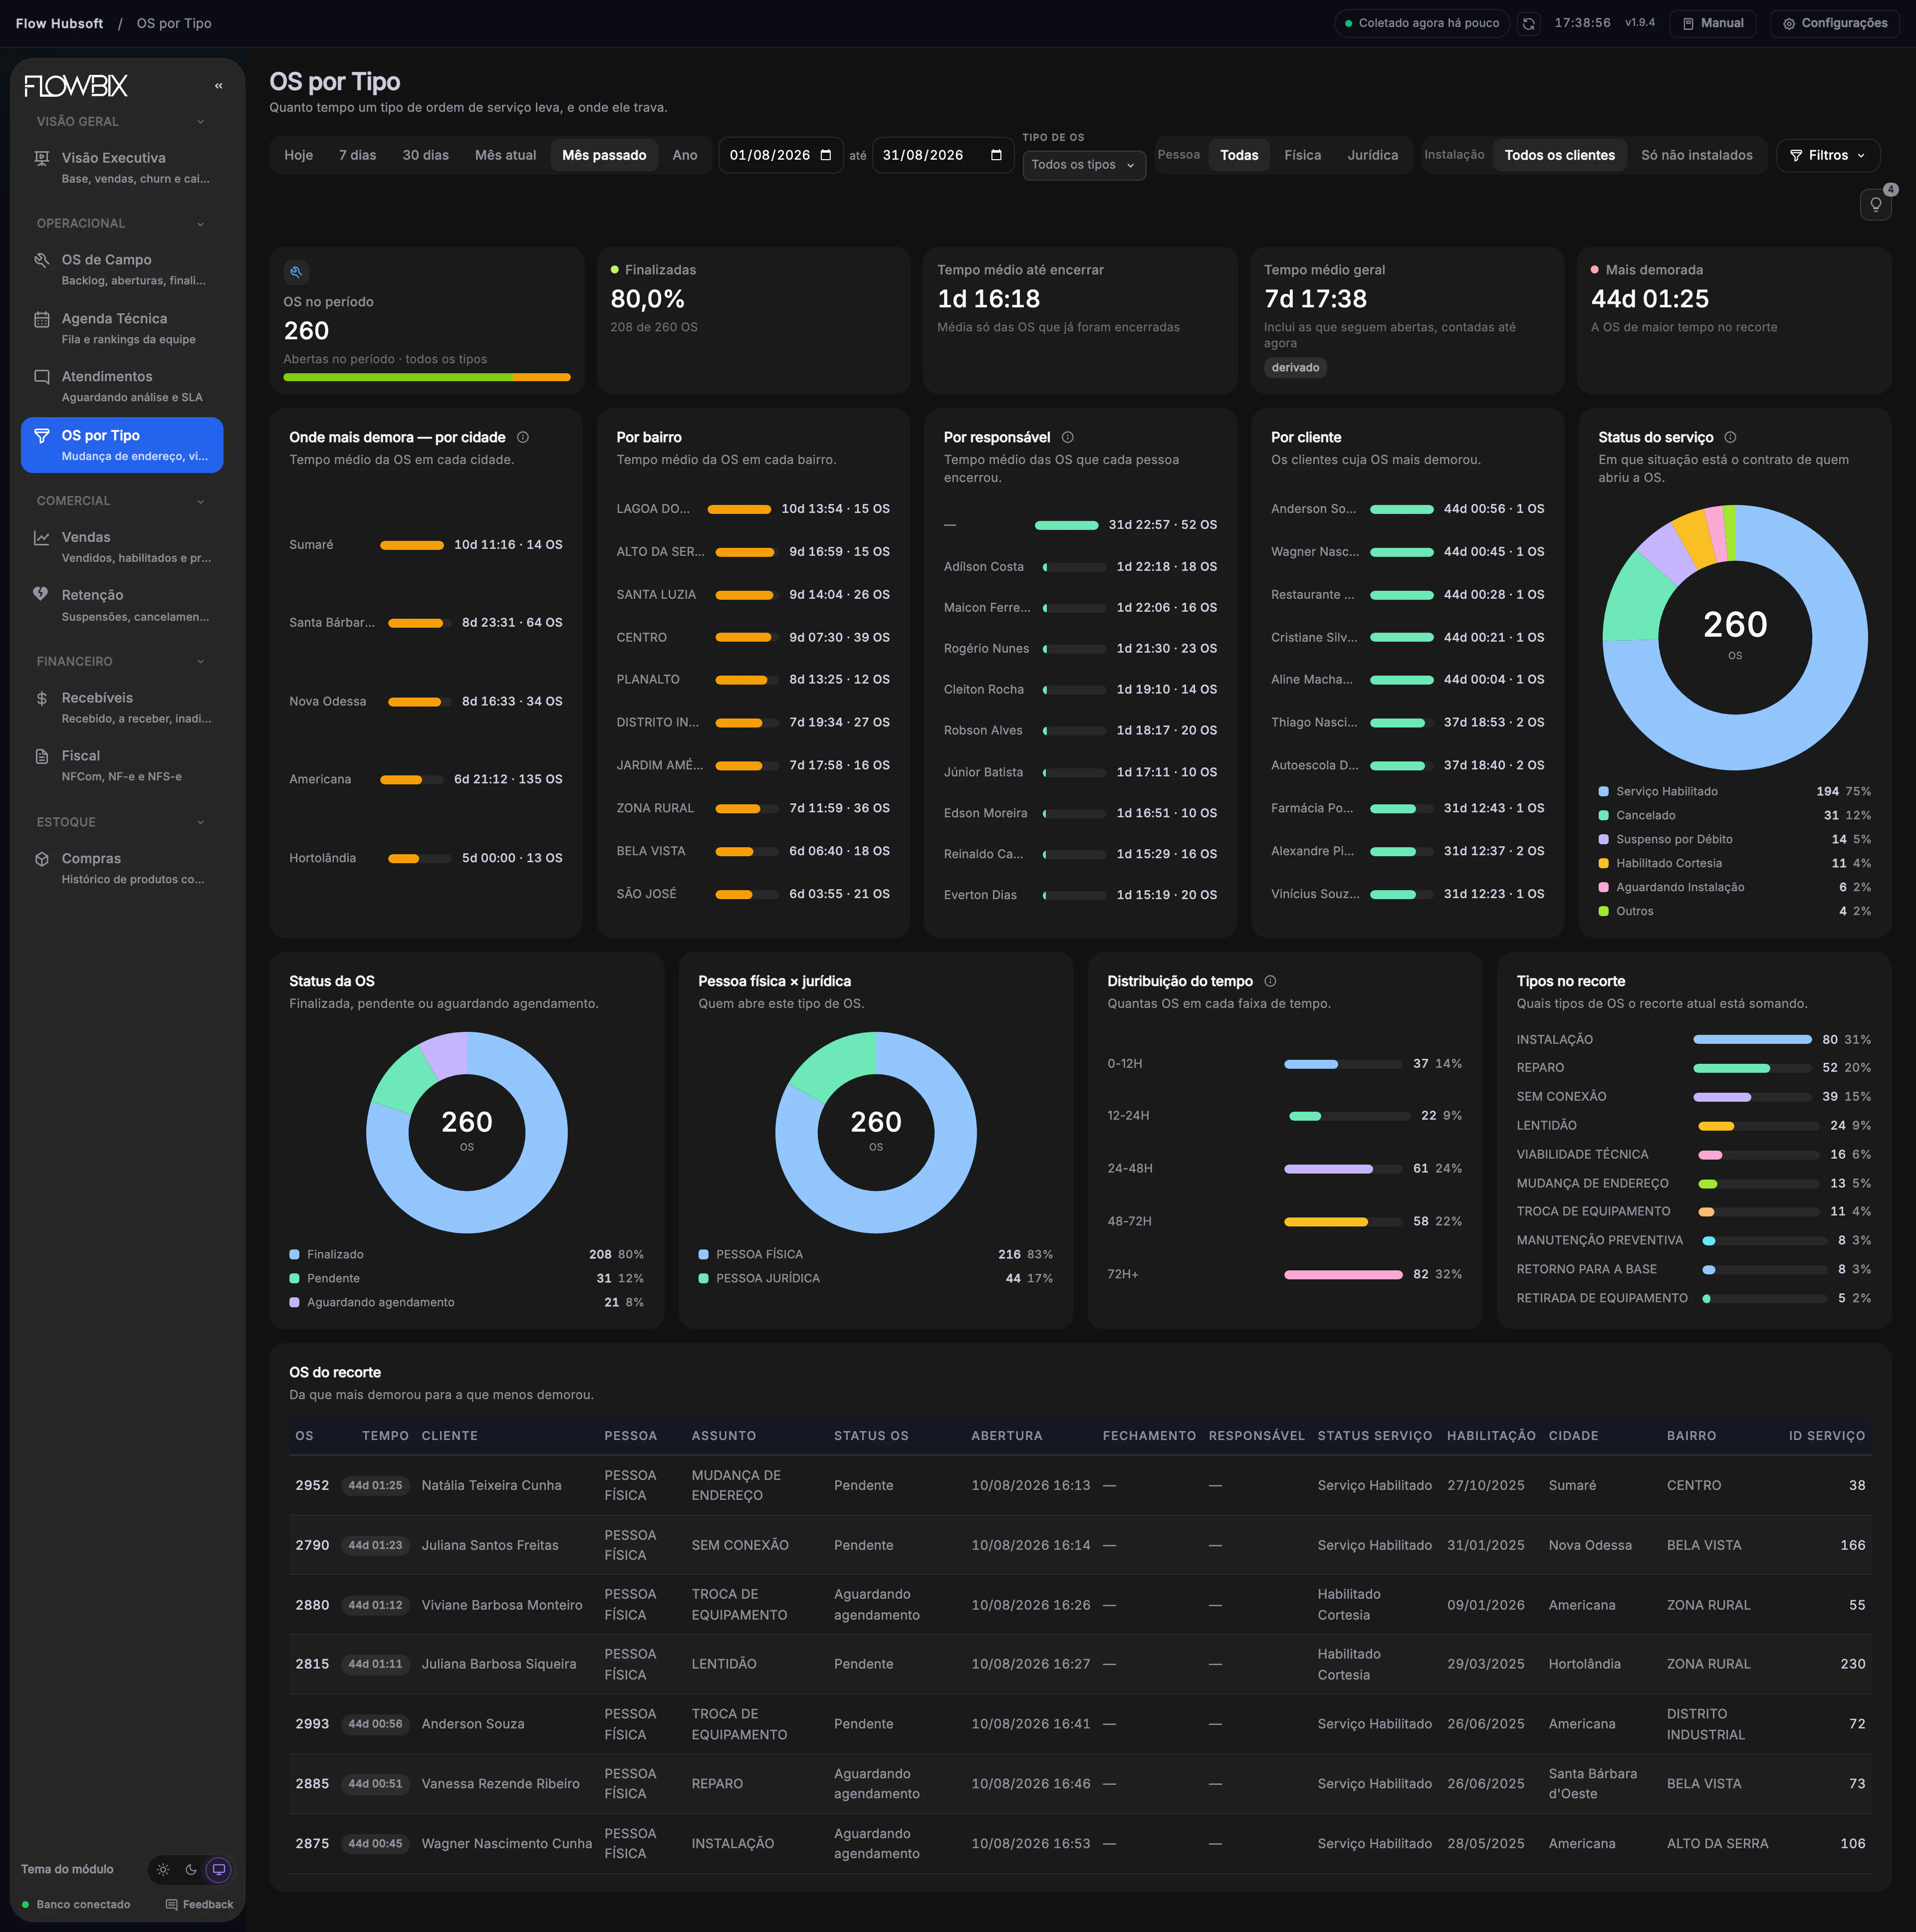The width and height of the screenshot is (1916, 1932).
Task: Click the INSTALAÇÃO type row
Action: (1693, 1040)
